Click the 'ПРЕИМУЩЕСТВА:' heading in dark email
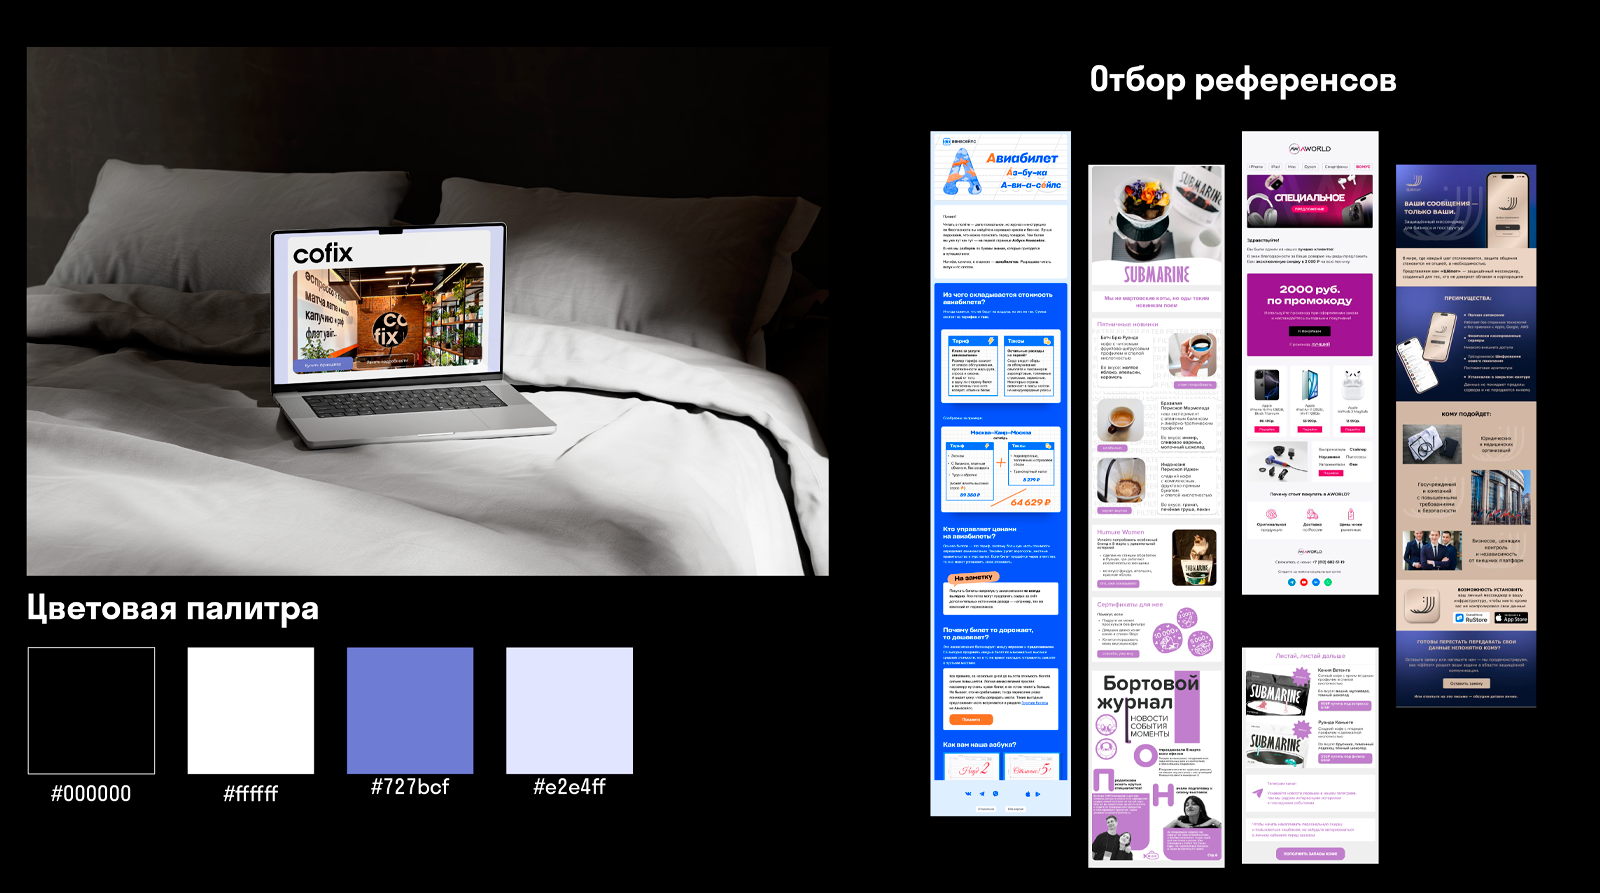Screen dimensions: 1600x893 point(1467,298)
